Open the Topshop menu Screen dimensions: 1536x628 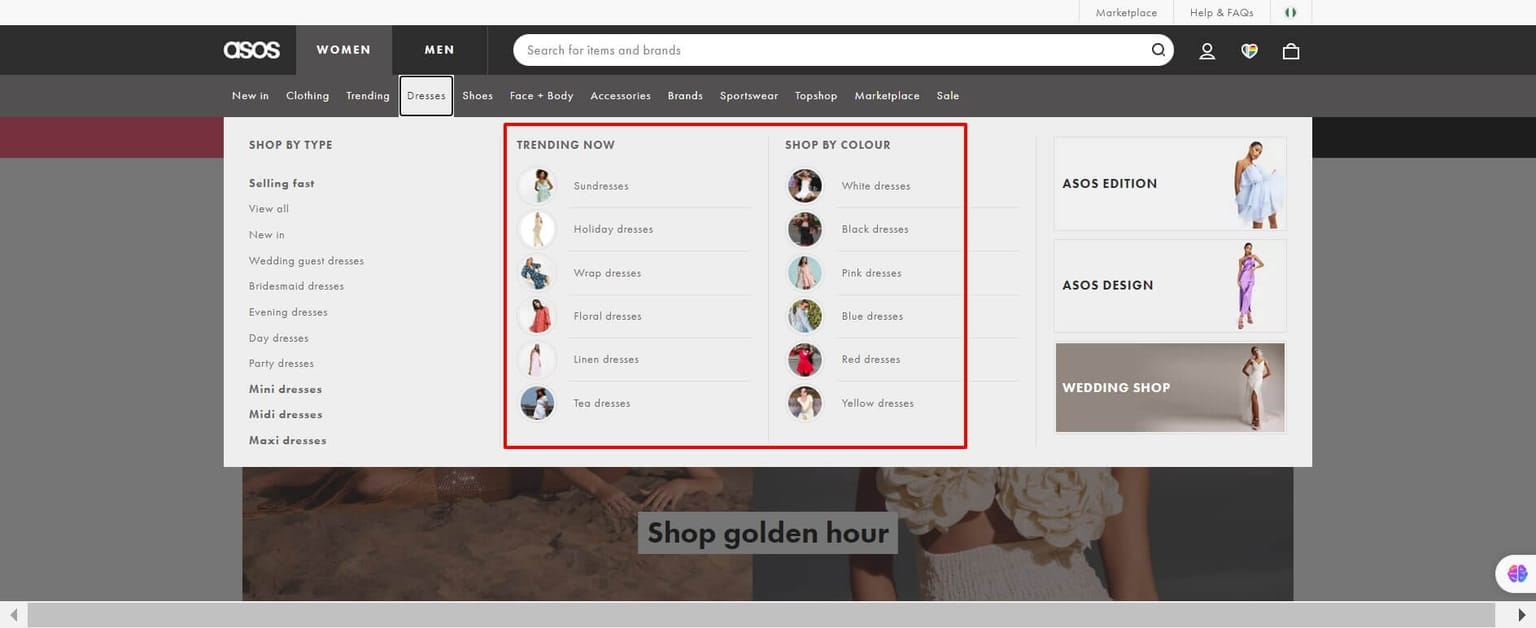pyautogui.click(x=815, y=95)
